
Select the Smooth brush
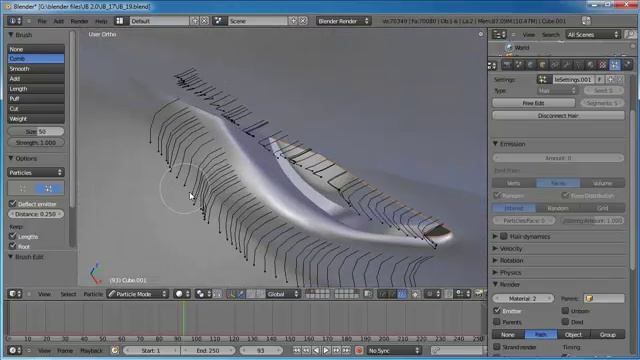tap(36, 69)
